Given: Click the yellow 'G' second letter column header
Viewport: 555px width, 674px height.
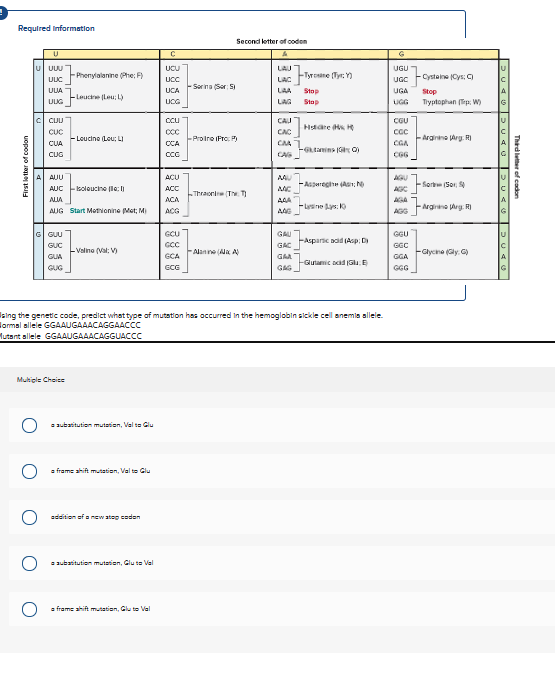Looking at the screenshot, I should 443,54.
